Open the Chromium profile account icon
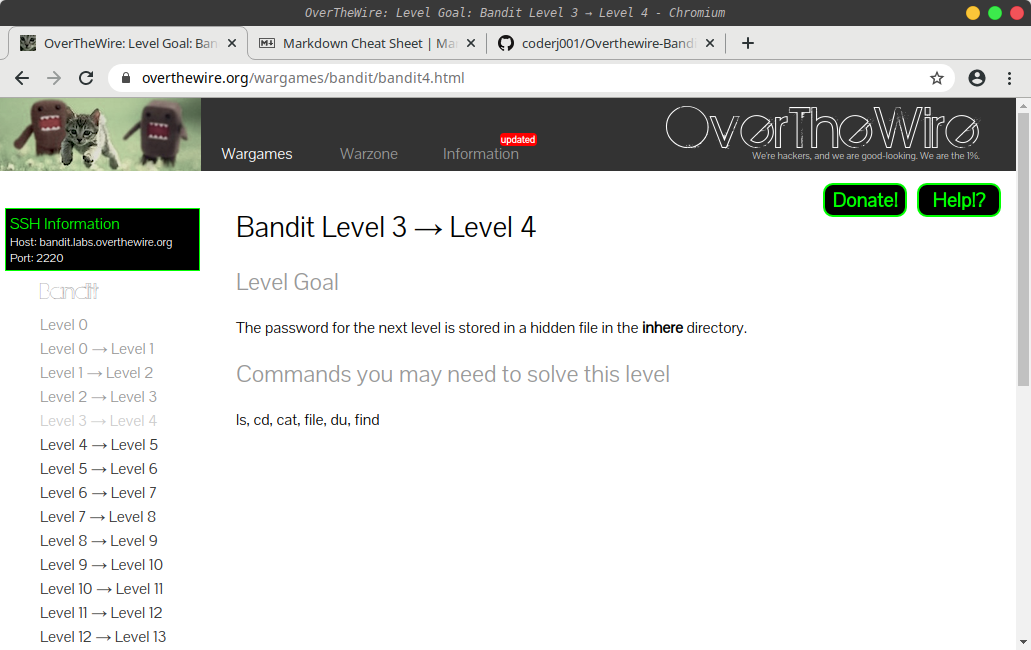 [977, 78]
